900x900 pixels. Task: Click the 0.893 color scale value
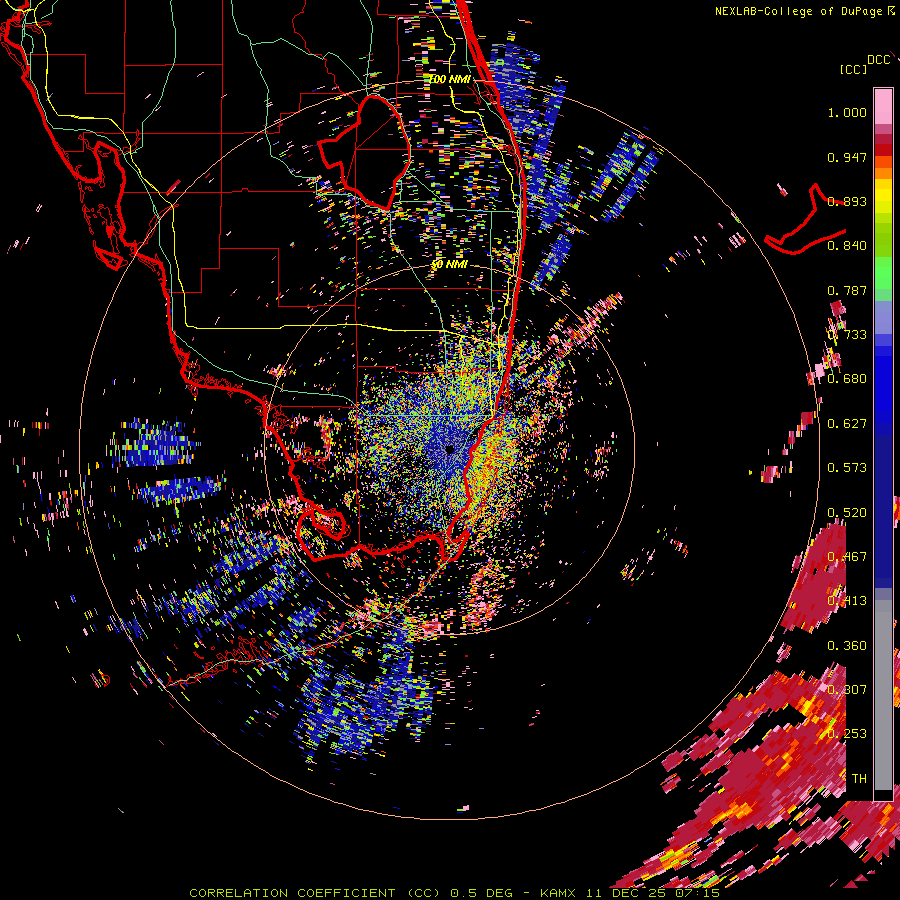[x=847, y=201]
